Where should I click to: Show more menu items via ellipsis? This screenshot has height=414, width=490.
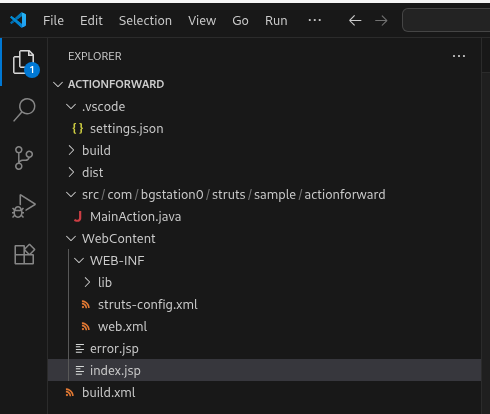[315, 21]
